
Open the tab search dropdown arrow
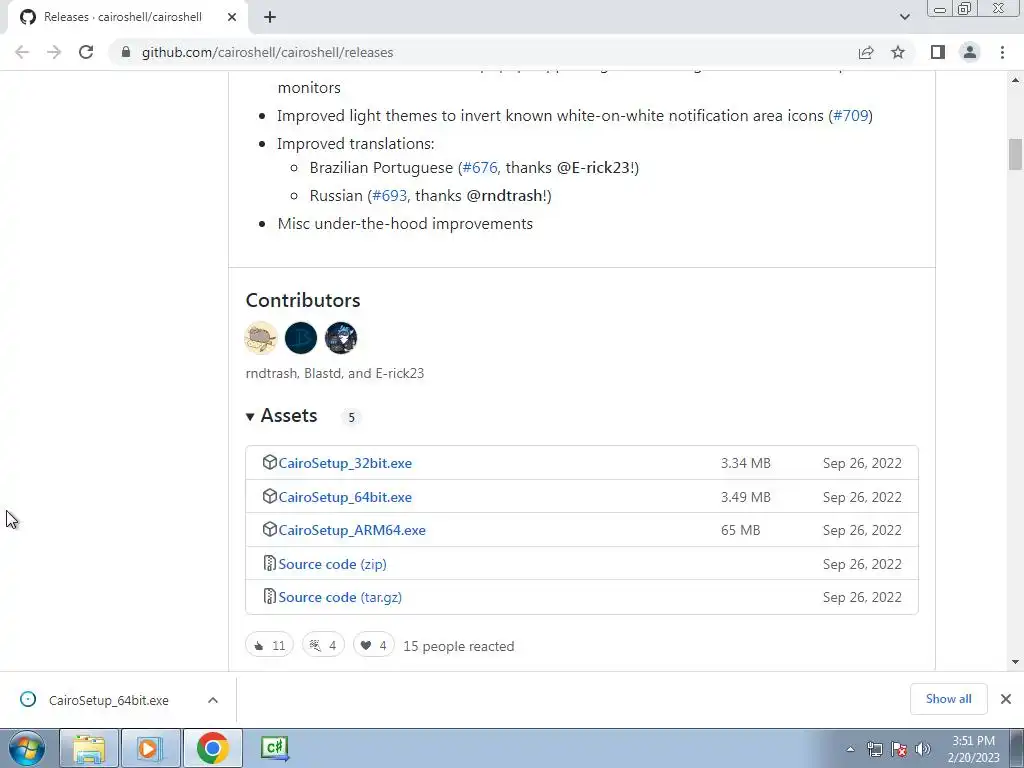904,17
